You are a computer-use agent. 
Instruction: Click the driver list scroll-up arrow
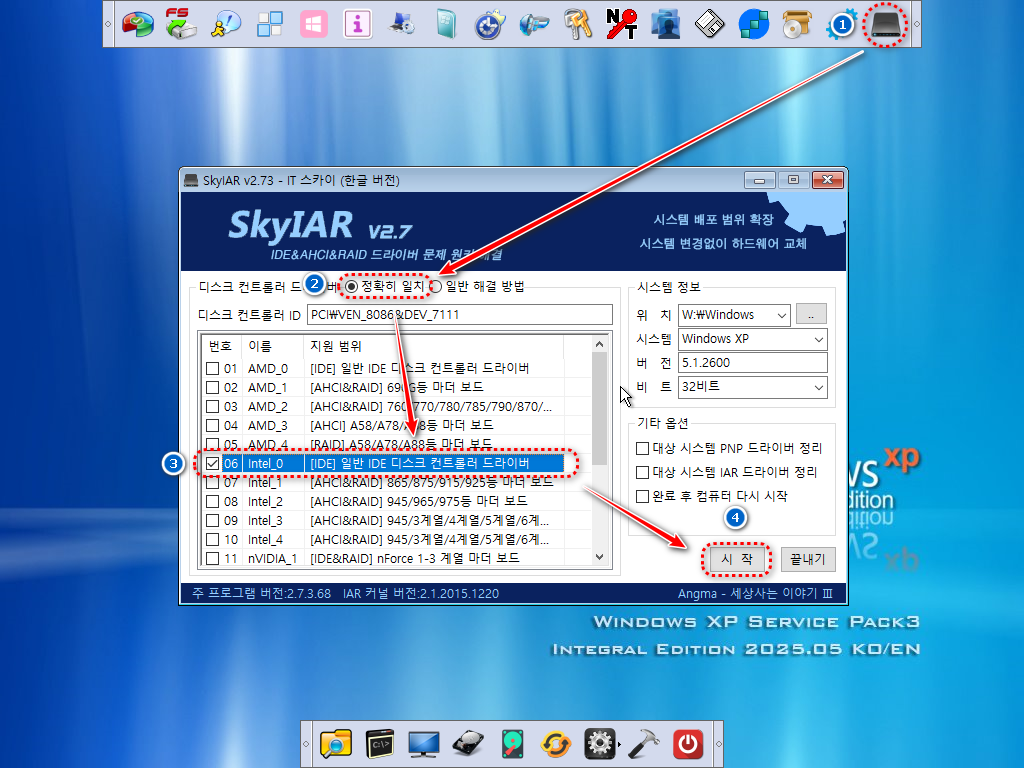600,344
